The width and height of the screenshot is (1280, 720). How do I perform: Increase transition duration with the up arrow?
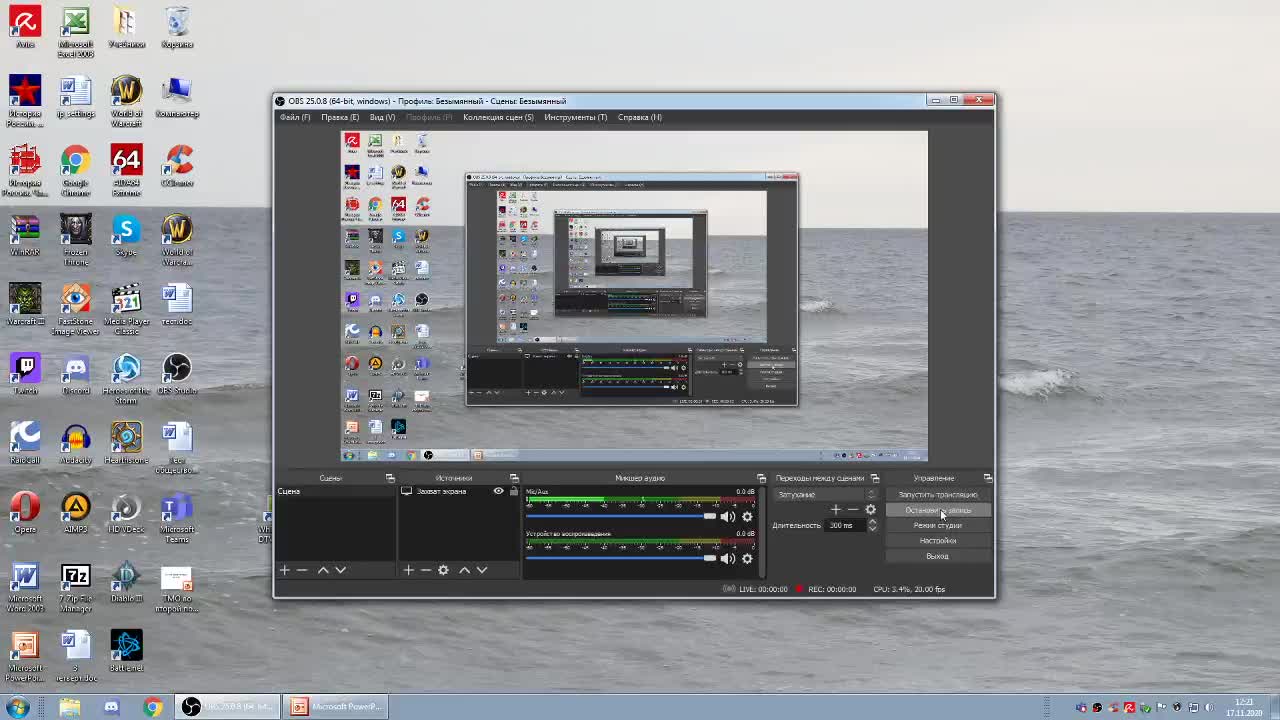pyautogui.click(x=872, y=522)
